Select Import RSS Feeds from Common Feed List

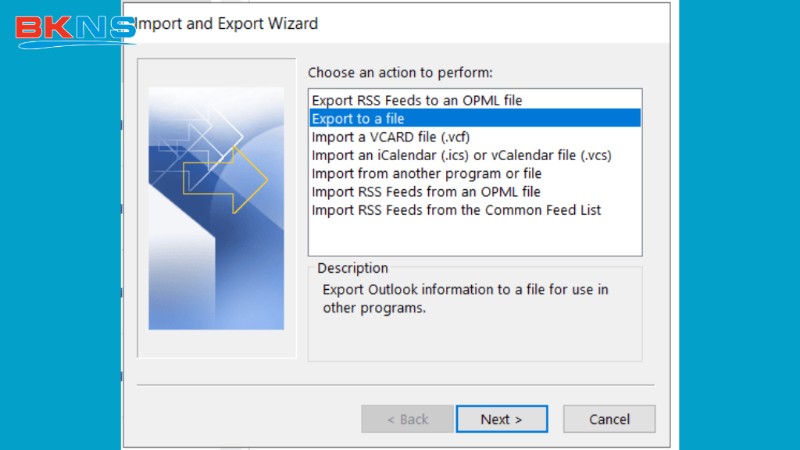456,209
